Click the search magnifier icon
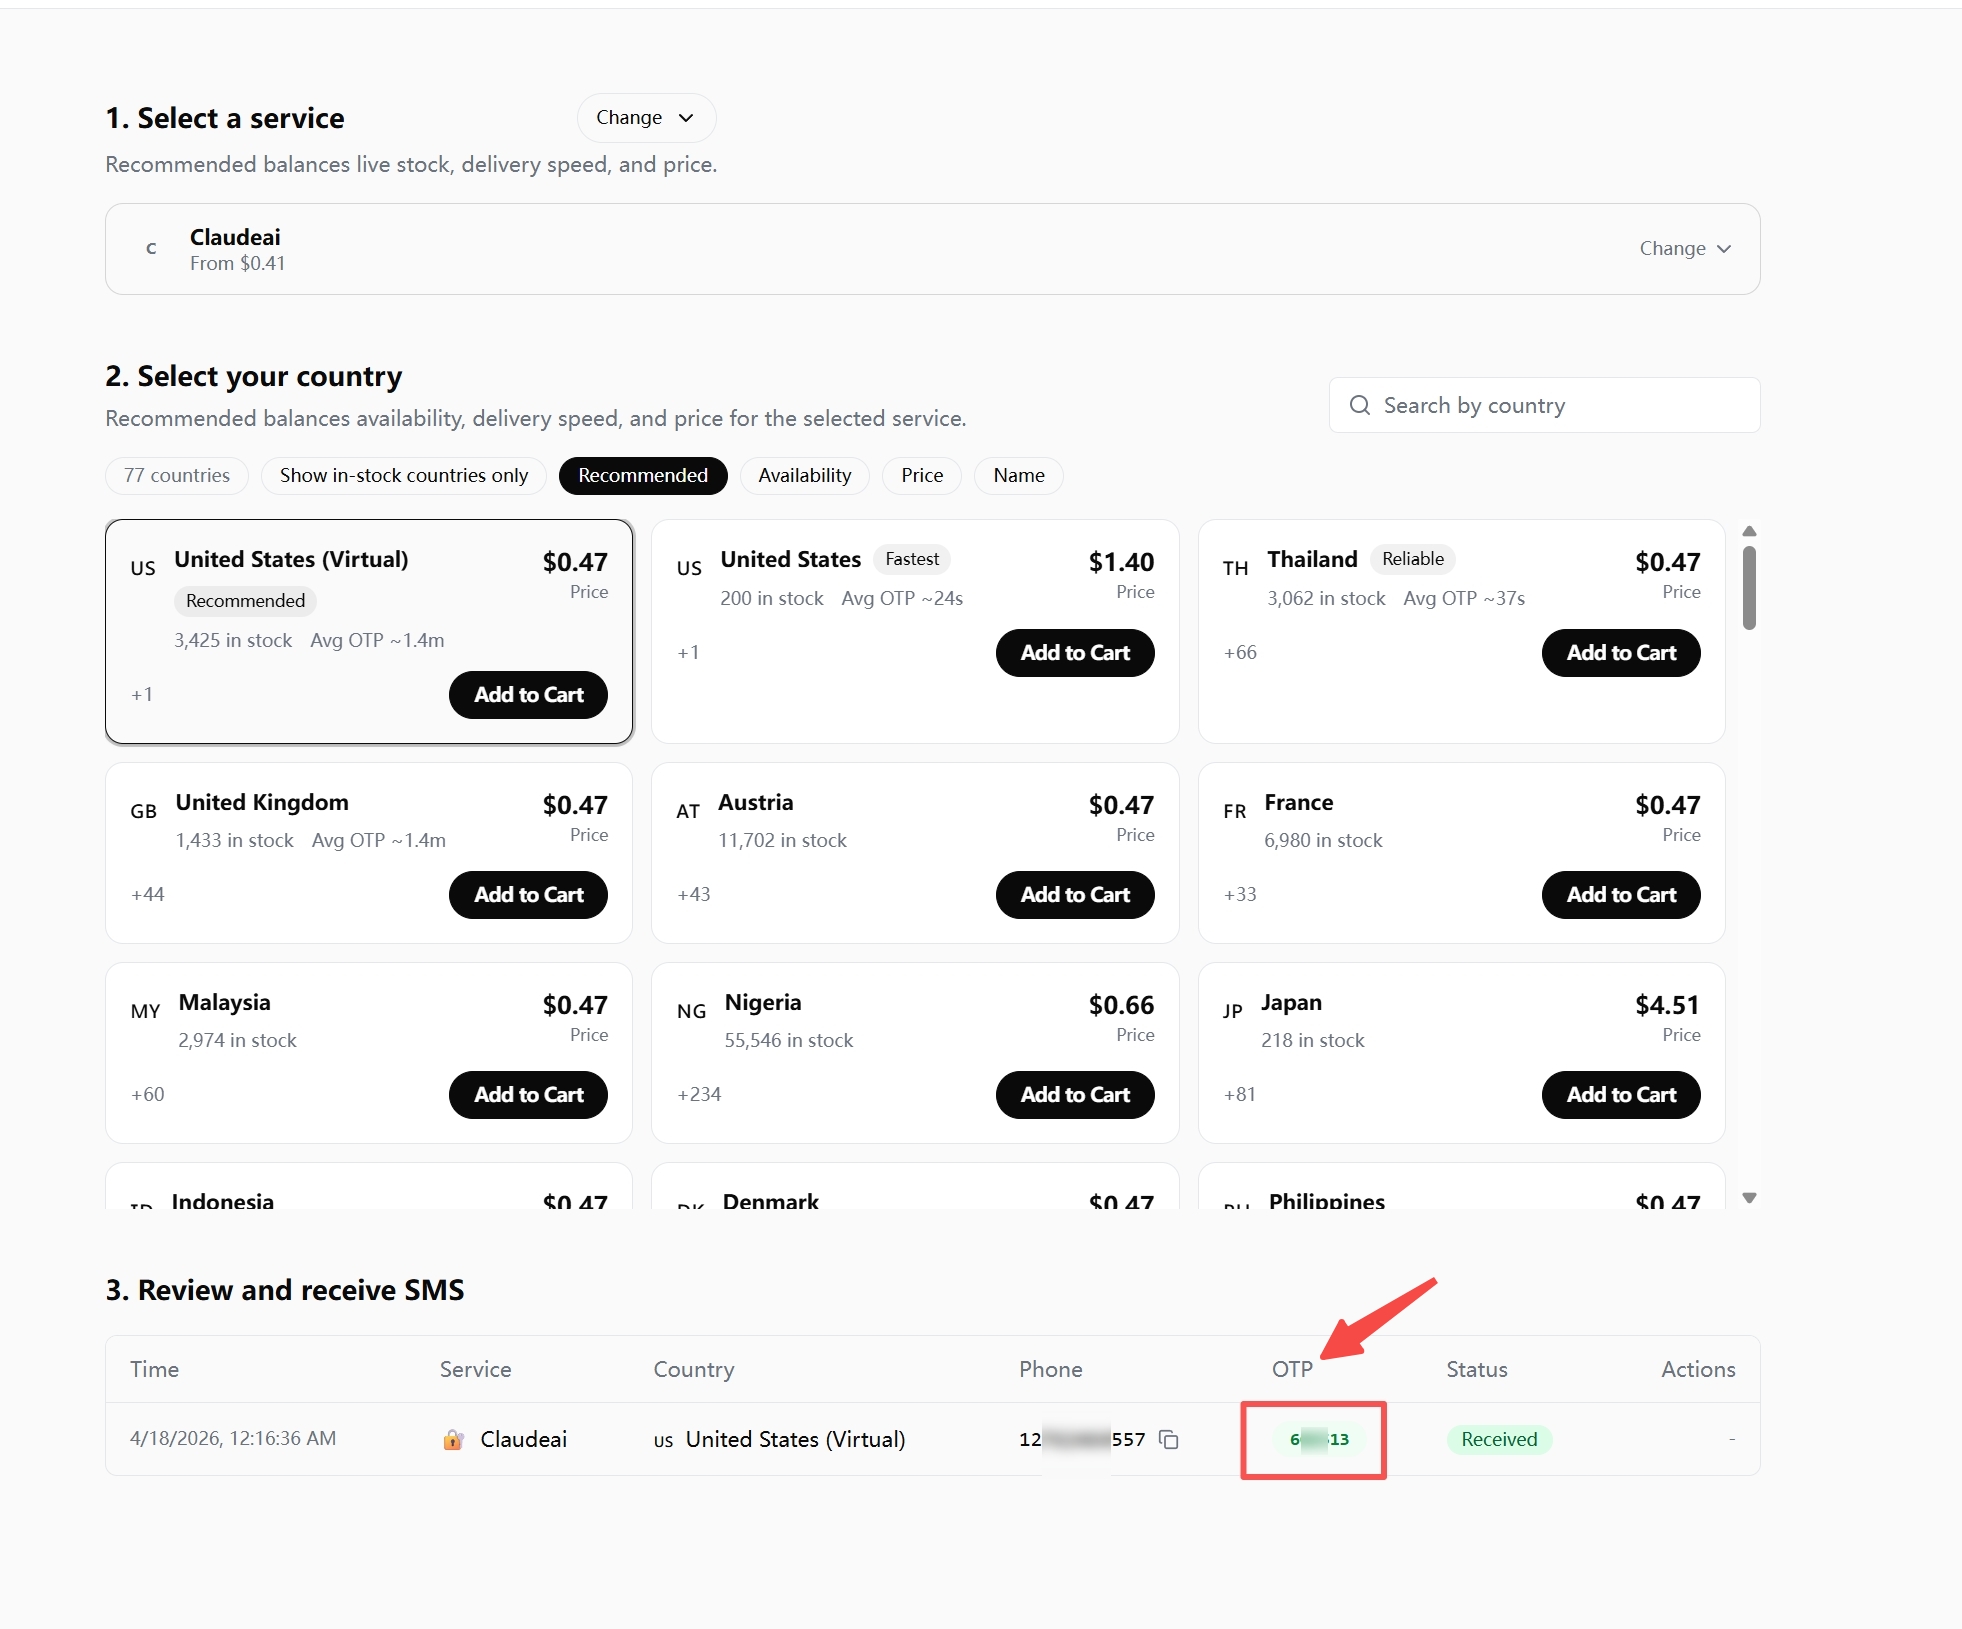Viewport: 1962px width, 1629px height. click(x=1359, y=405)
